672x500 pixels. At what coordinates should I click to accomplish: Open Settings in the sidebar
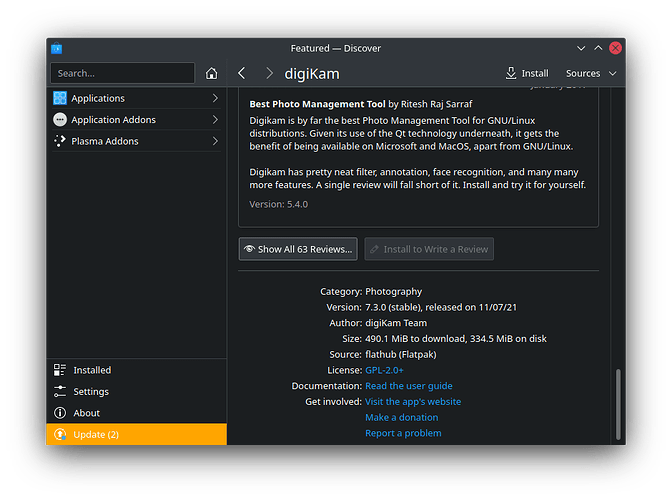[91, 392]
